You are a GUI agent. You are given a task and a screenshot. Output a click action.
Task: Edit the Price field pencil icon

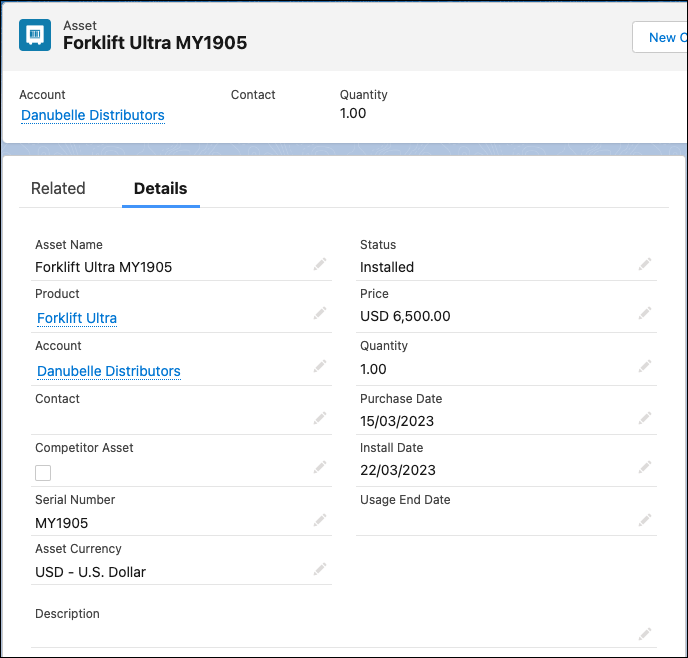point(645,313)
